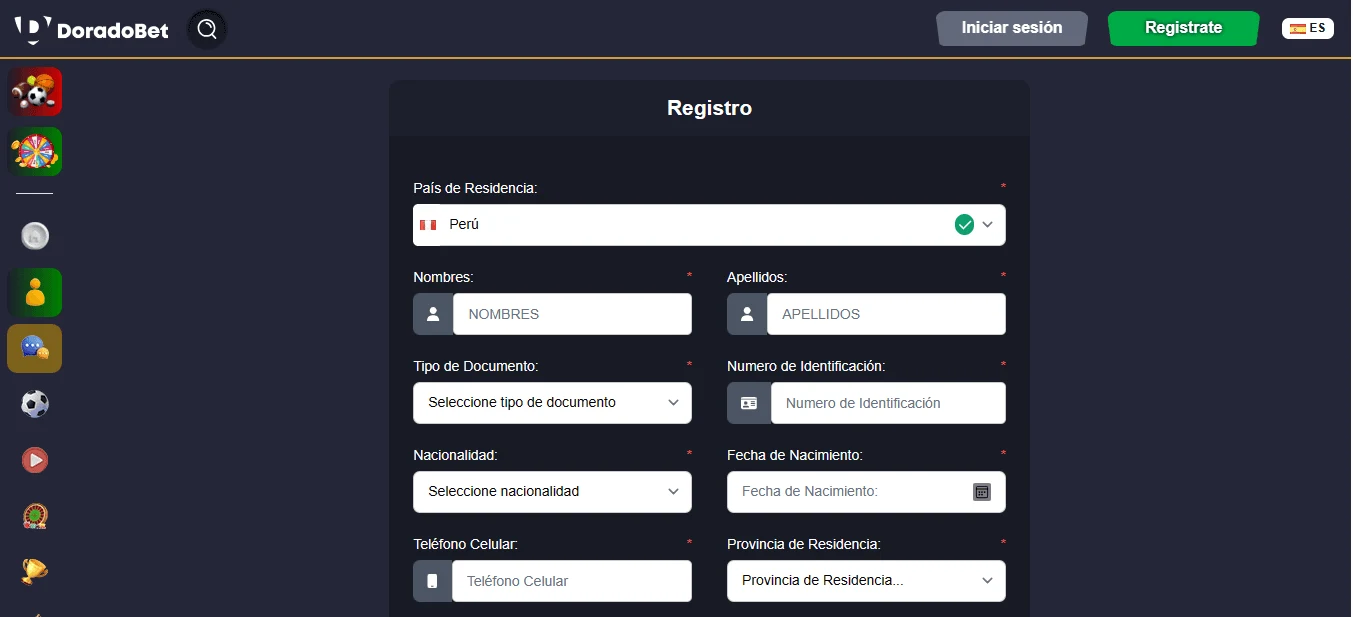Click the green Registrate button
1353x617 pixels.
1184,28
